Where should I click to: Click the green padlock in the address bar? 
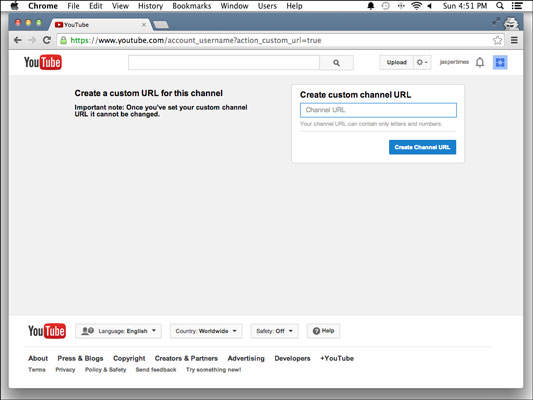(x=63, y=40)
